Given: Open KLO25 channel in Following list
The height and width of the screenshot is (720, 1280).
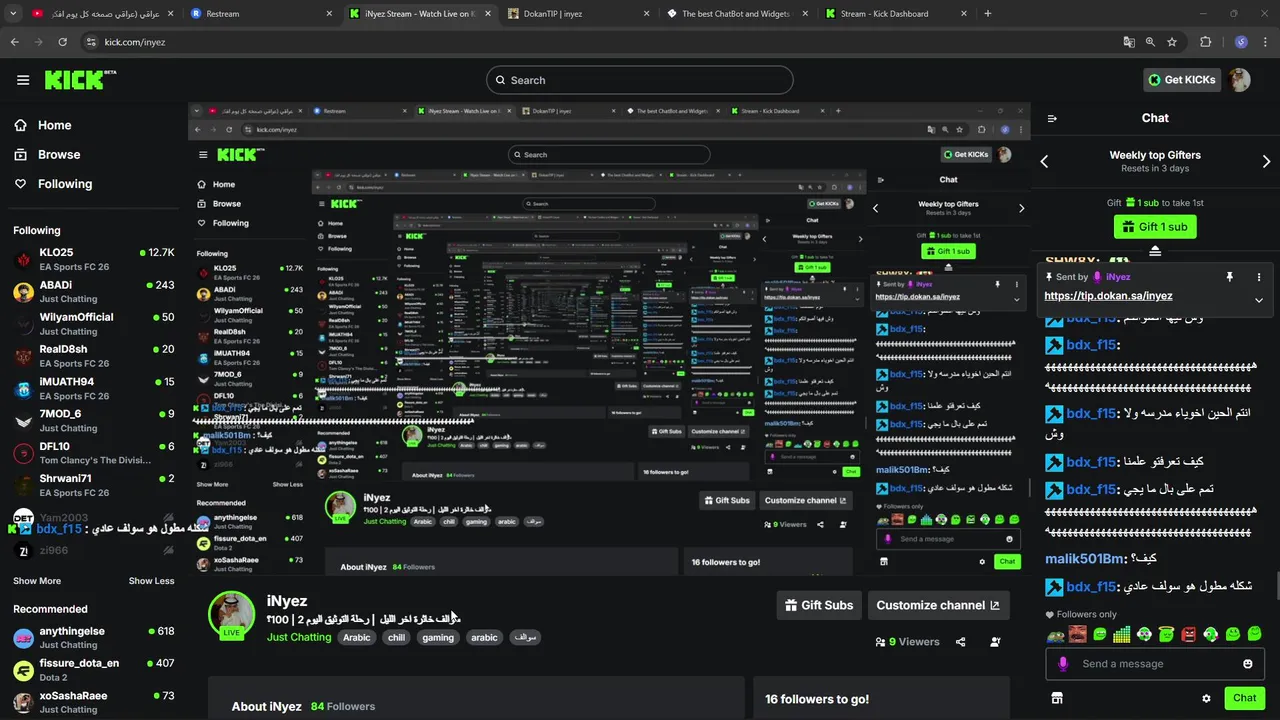Looking at the screenshot, I should click(93, 258).
